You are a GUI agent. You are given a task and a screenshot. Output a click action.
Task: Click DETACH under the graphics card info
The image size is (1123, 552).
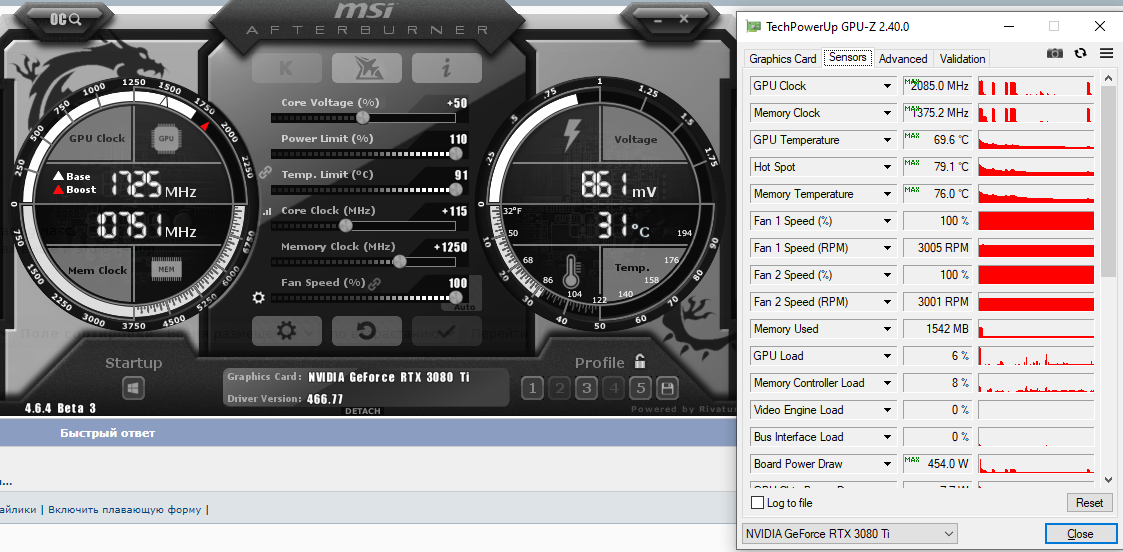363,411
